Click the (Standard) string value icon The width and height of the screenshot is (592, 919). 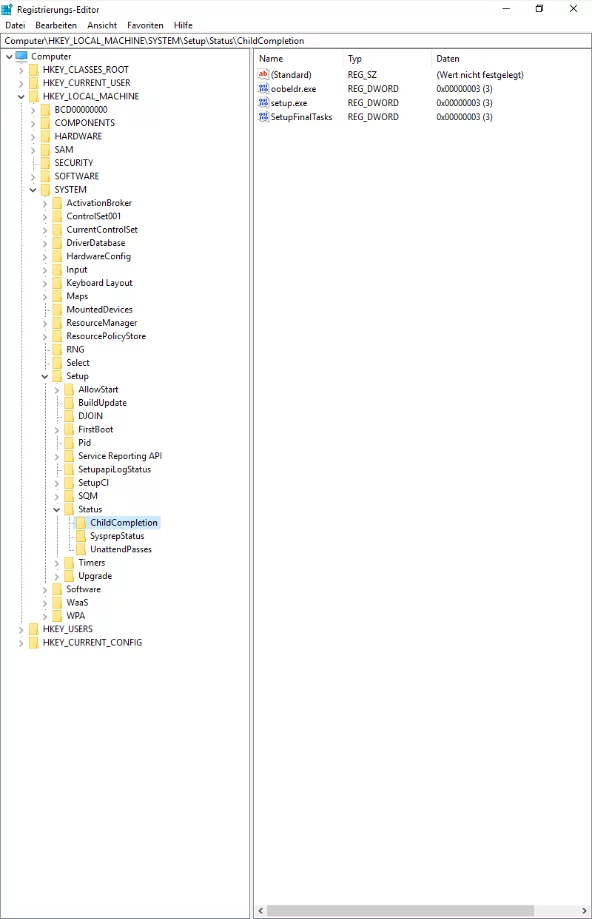point(263,74)
